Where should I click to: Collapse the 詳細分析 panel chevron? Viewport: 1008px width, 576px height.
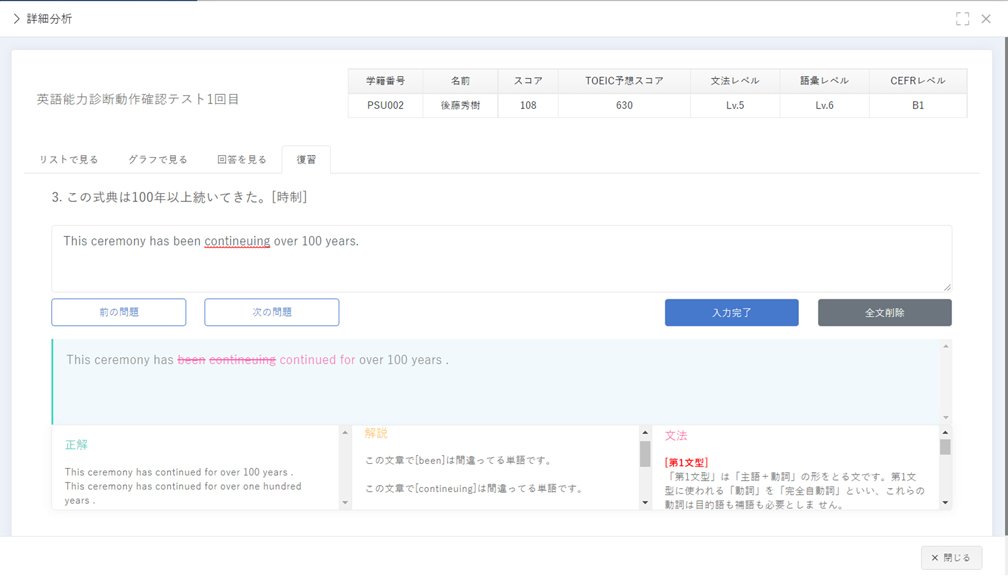tap(16, 19)
